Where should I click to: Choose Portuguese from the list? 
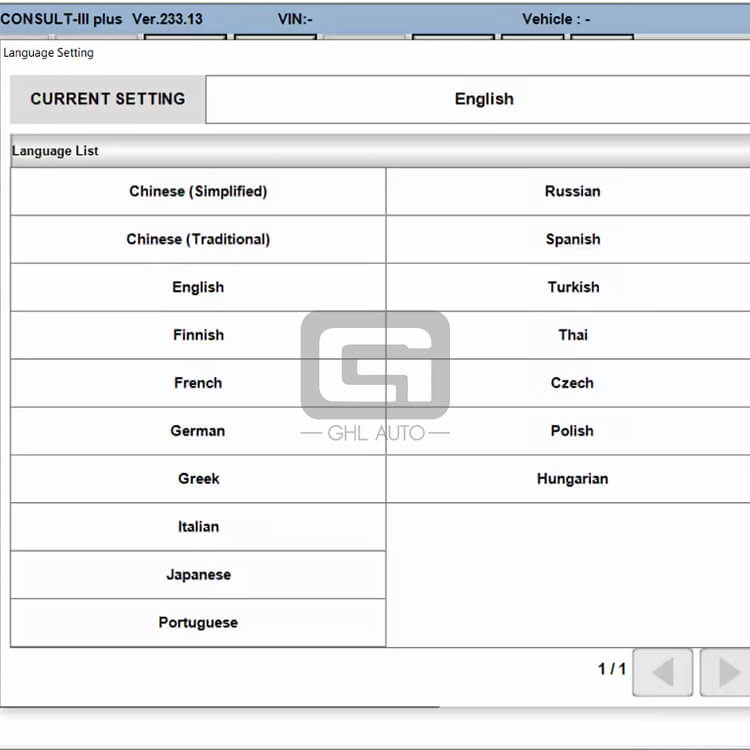(x=198, y=622)
